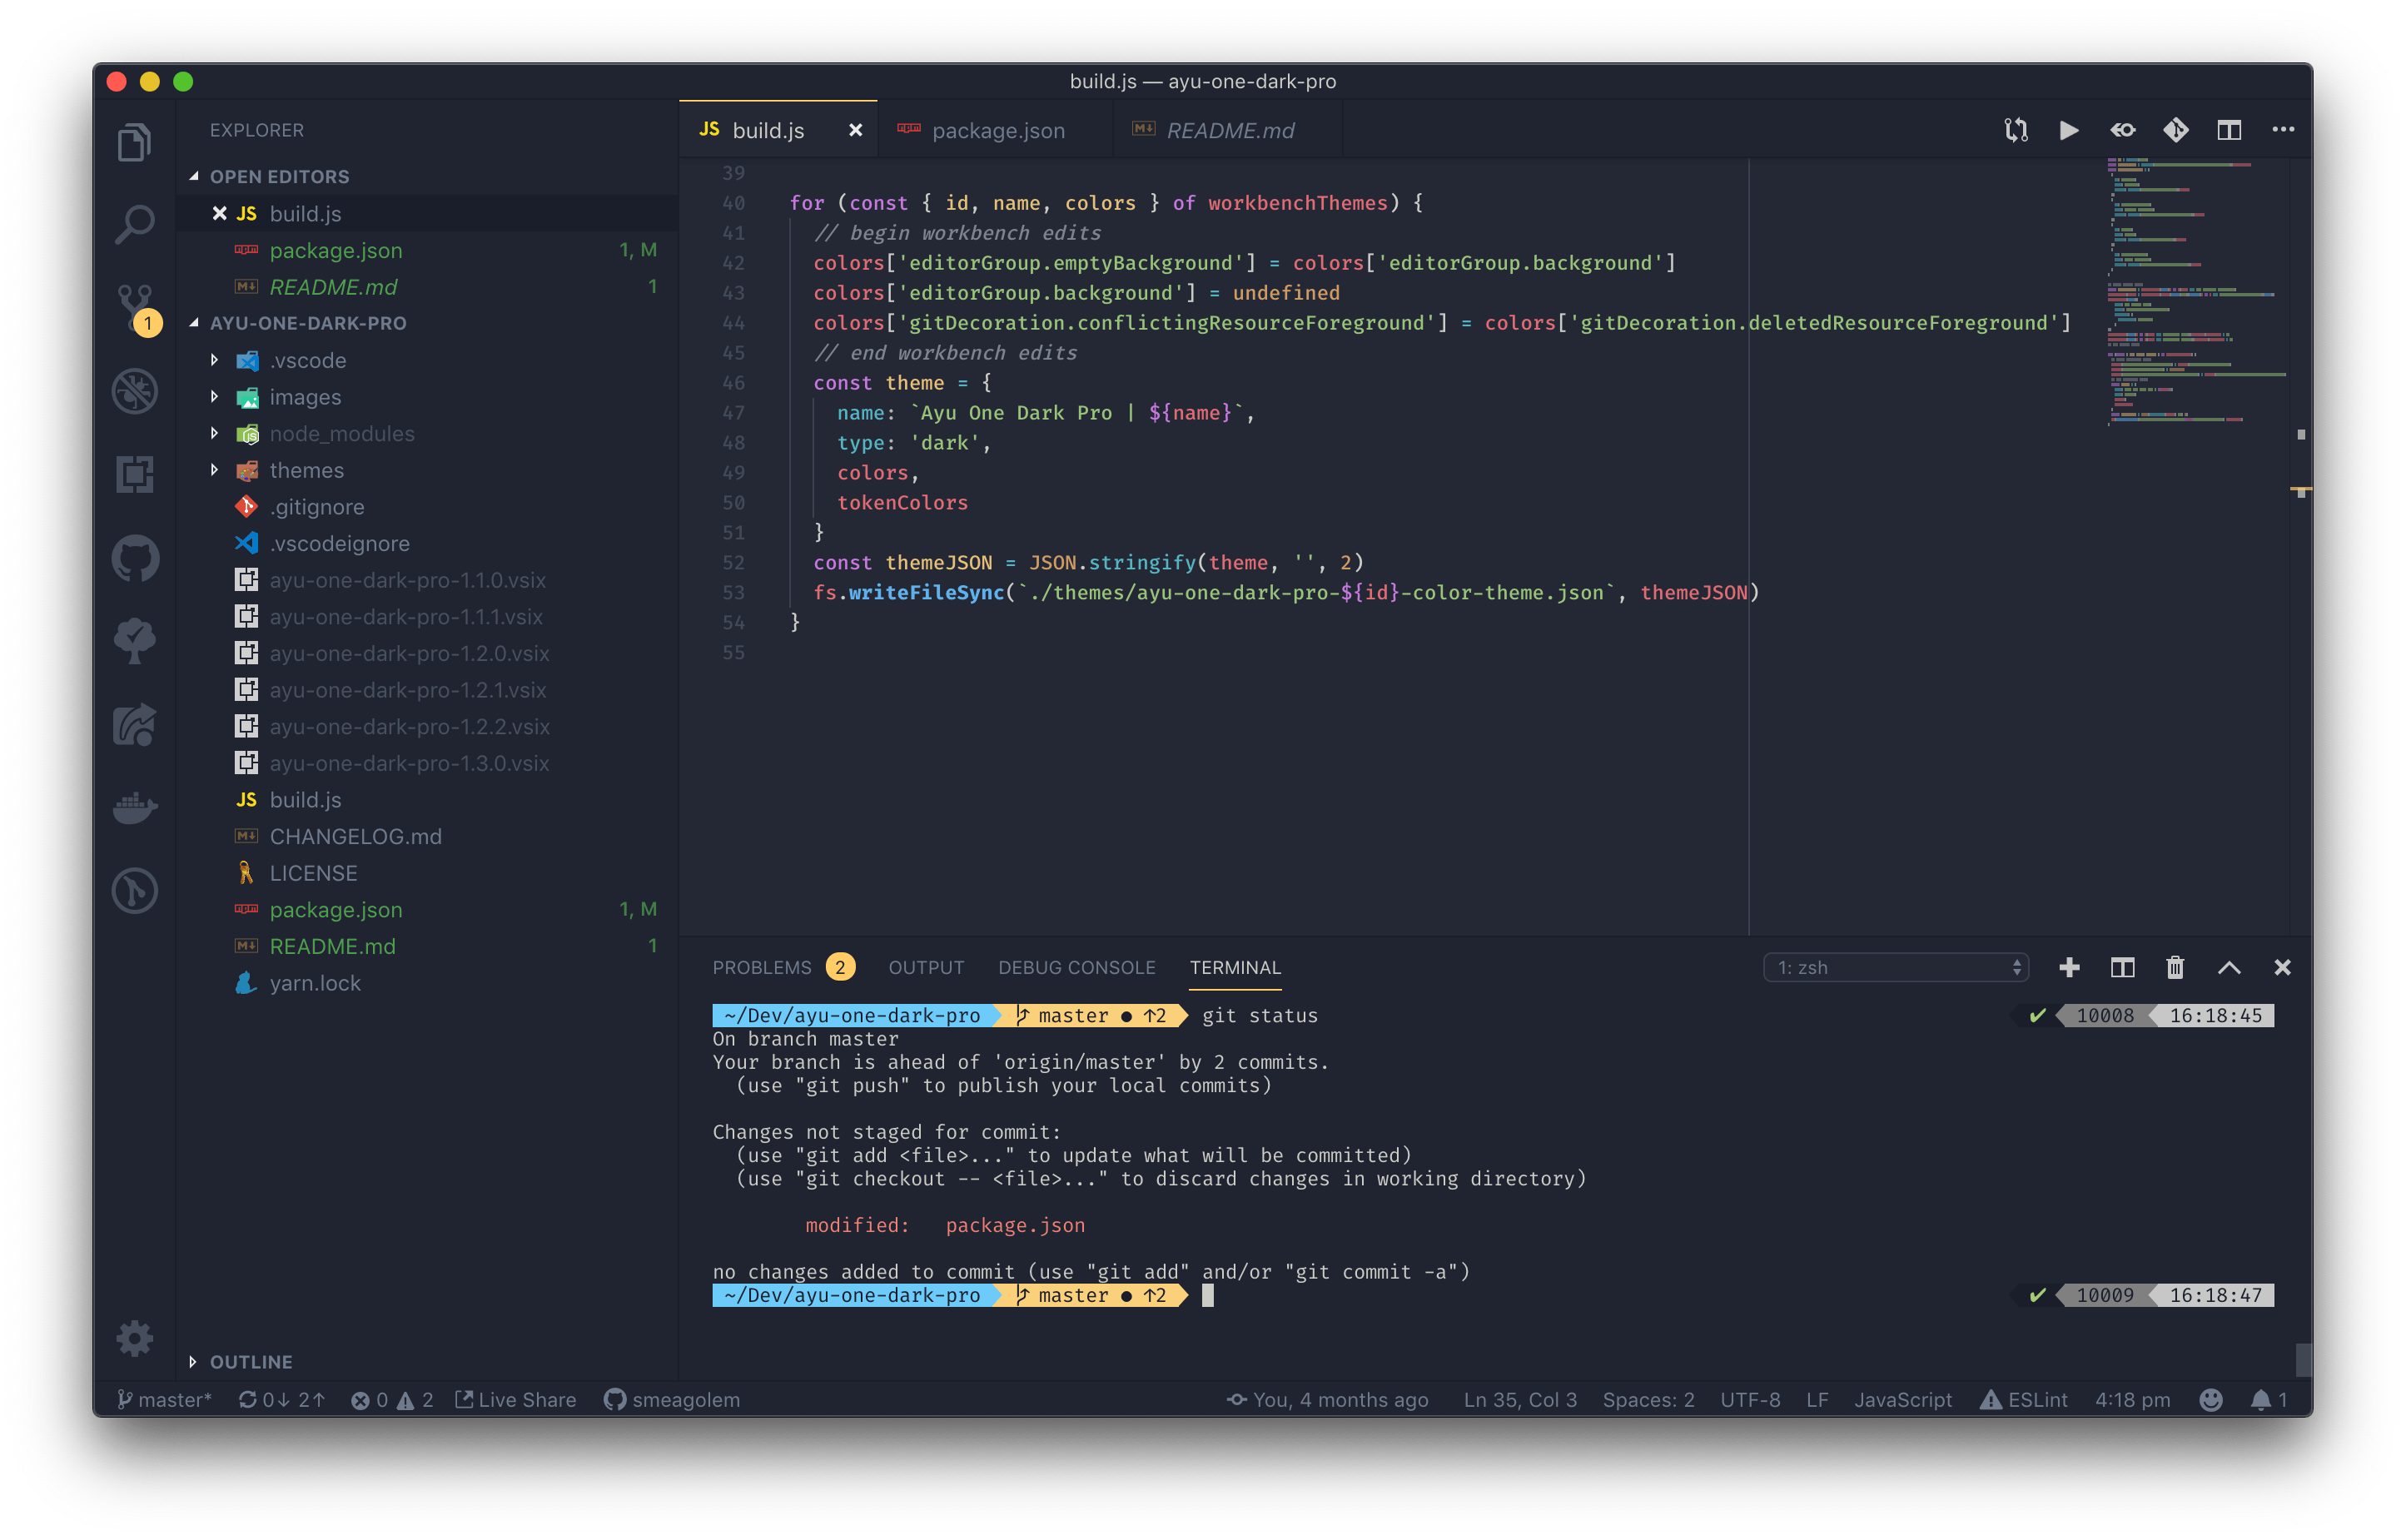
Task: Split the terminal pane
Action: [2122, 967]
